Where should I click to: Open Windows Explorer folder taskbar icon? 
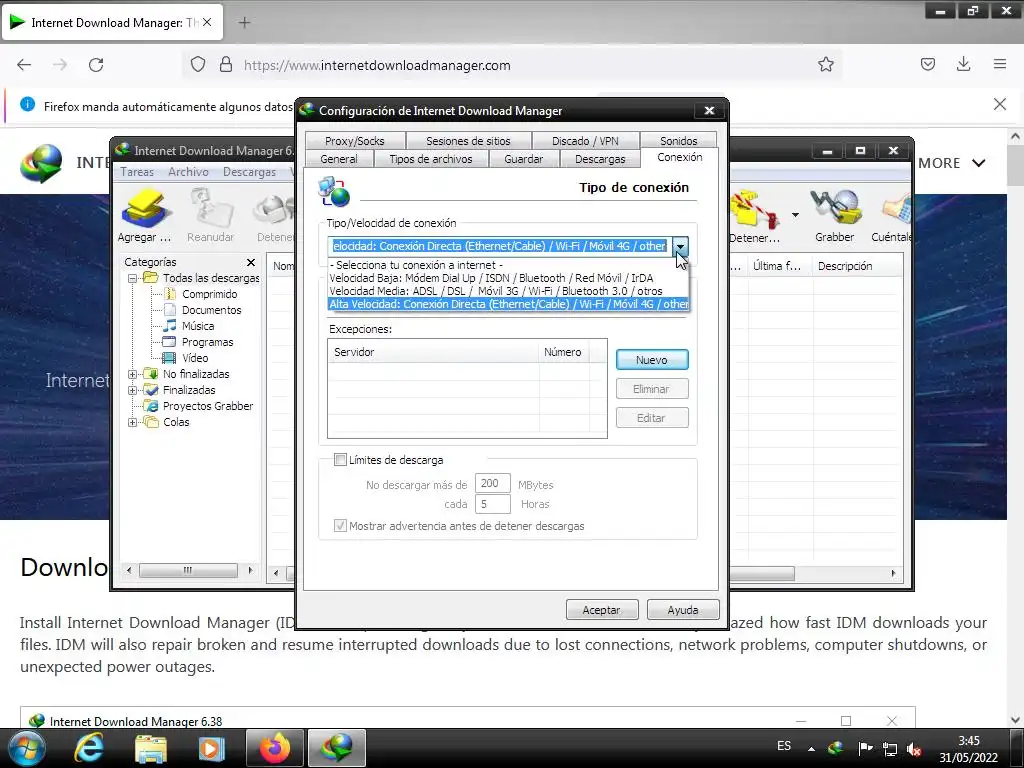(151, 748)
